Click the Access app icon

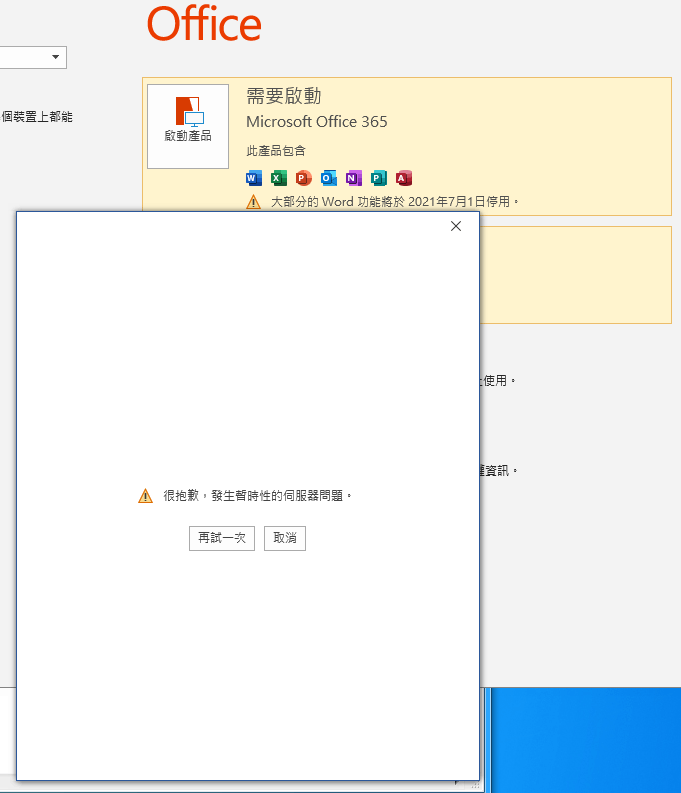coord(403,178)
